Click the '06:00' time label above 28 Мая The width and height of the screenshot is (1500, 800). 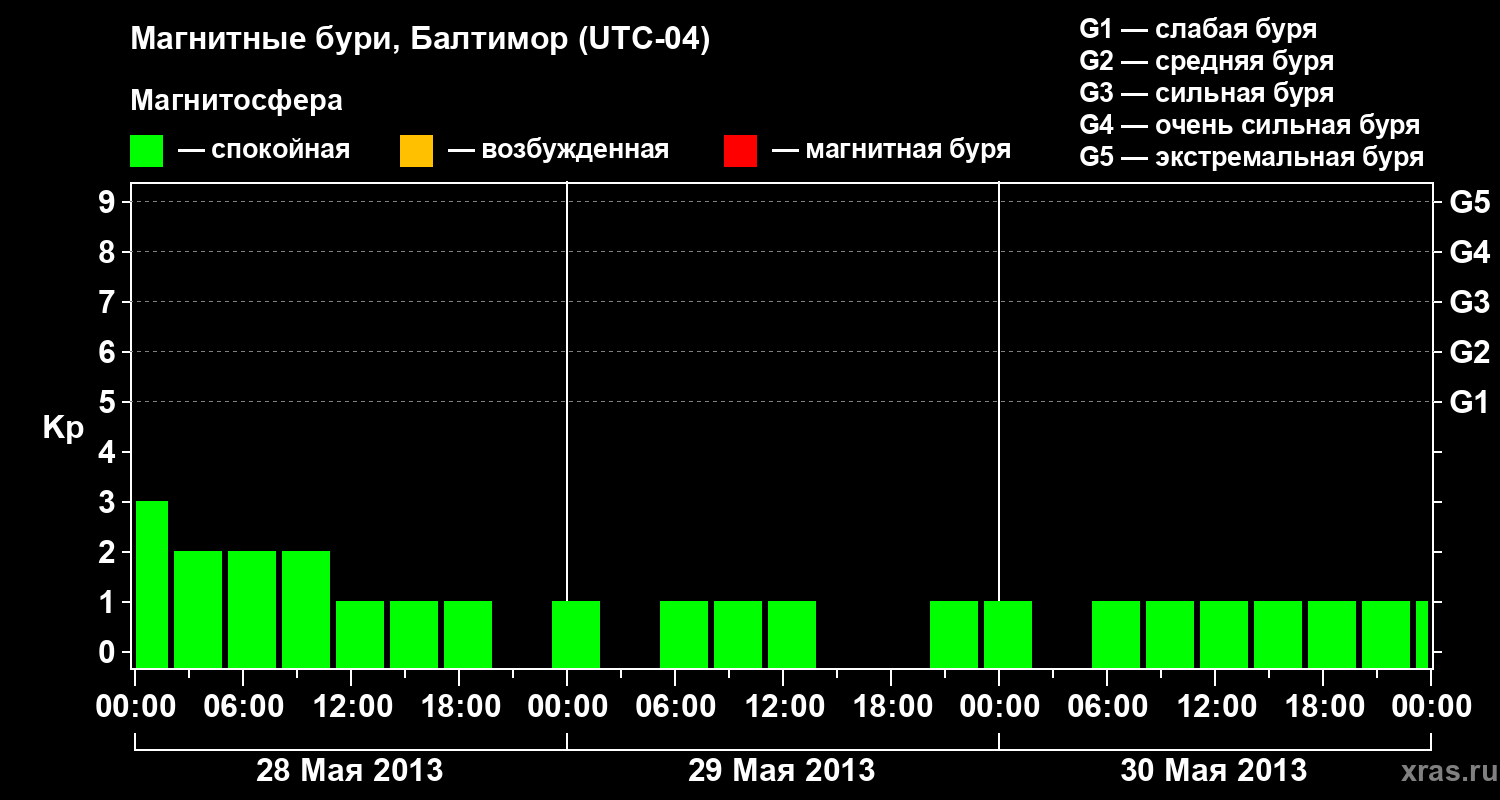coord(242,706)
